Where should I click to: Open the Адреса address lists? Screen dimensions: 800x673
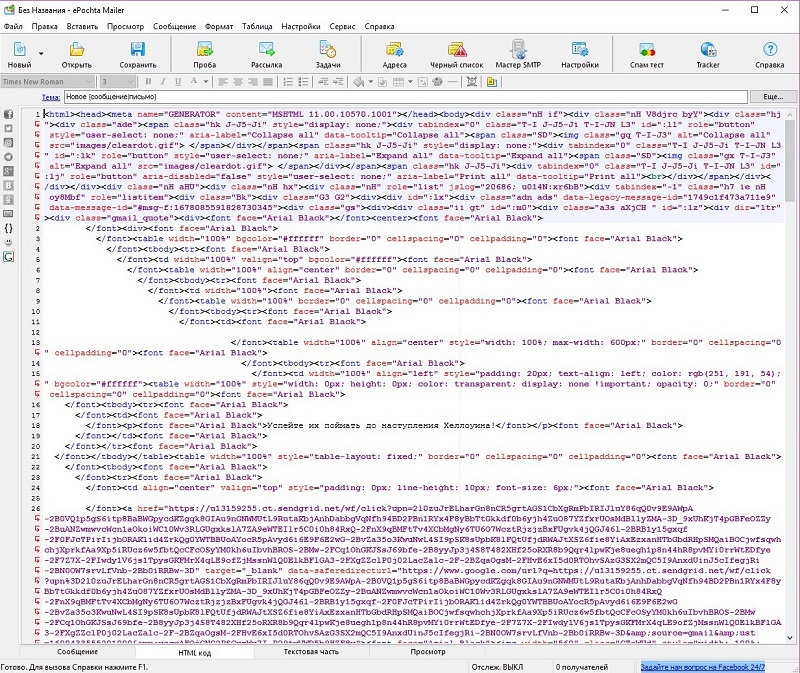394,55
